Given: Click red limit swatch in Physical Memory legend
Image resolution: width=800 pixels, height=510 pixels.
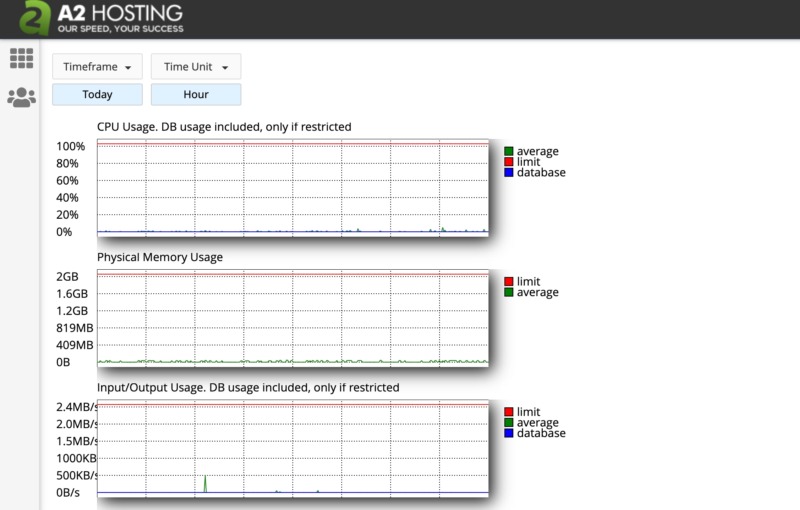Looking at the screenshot, I should [x=509, y=282].
